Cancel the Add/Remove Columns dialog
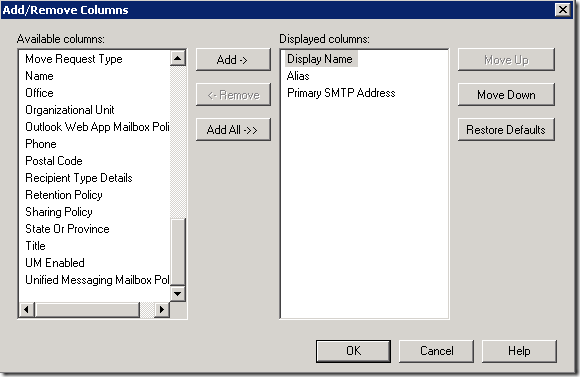The height and width of the screenshot is (377, 580). [436, 351]
